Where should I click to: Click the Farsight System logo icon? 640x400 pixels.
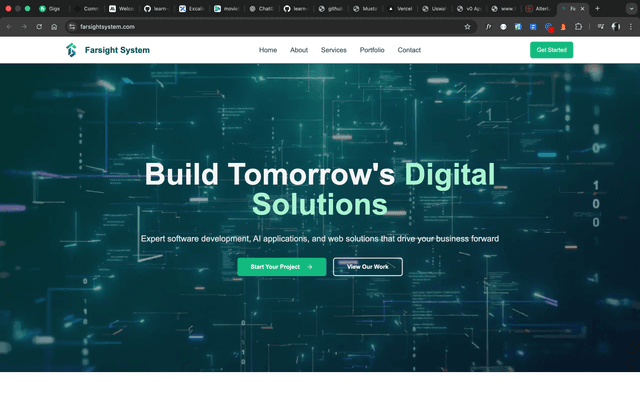pyautogui.click(x=71, y=50)
